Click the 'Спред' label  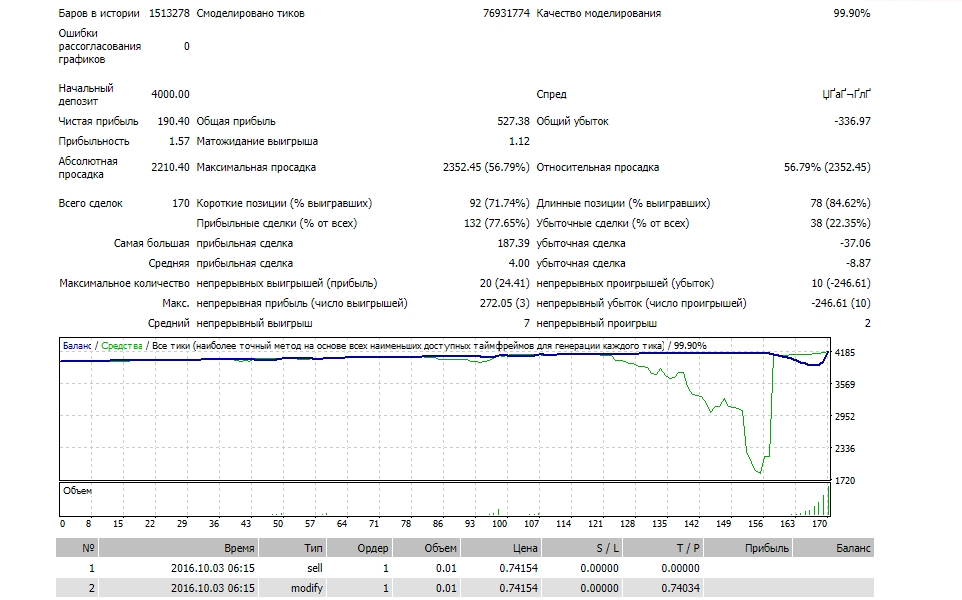point(552,94)
